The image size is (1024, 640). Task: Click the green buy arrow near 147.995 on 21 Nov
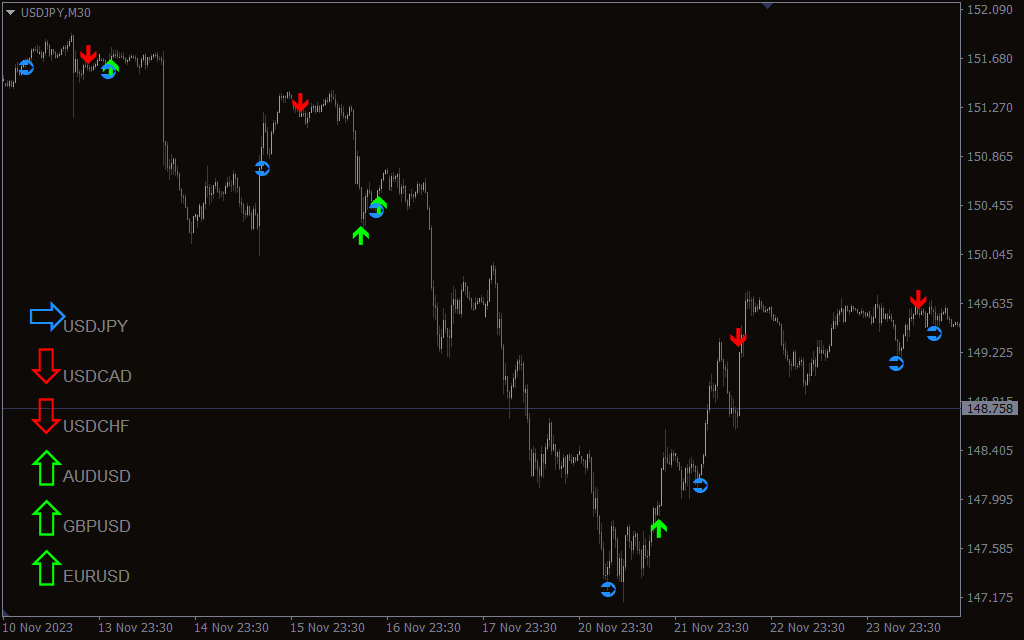point(659,528)
